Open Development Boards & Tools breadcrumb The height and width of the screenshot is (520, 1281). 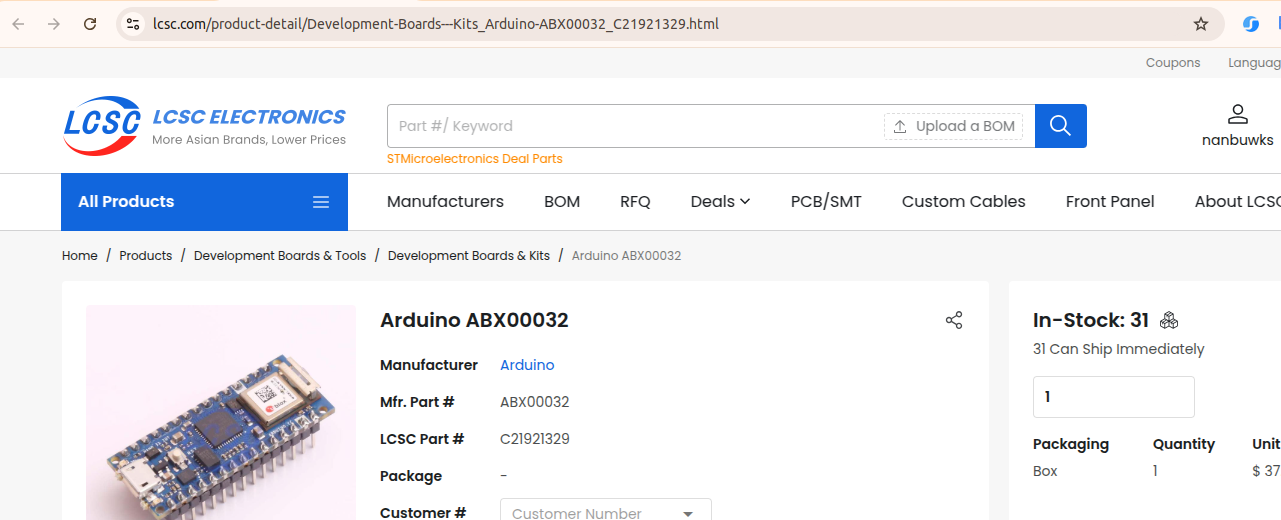(280, 256)
